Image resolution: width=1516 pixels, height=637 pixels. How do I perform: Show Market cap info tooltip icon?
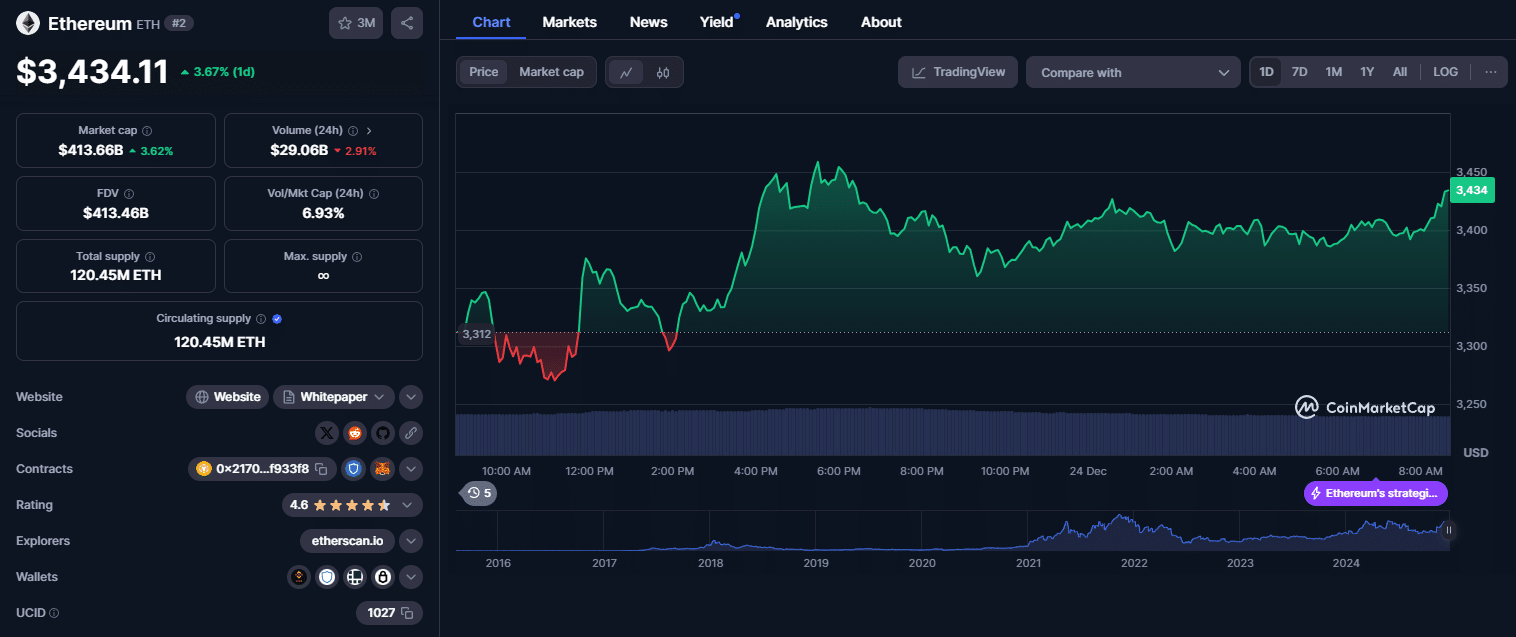(147, 131)
